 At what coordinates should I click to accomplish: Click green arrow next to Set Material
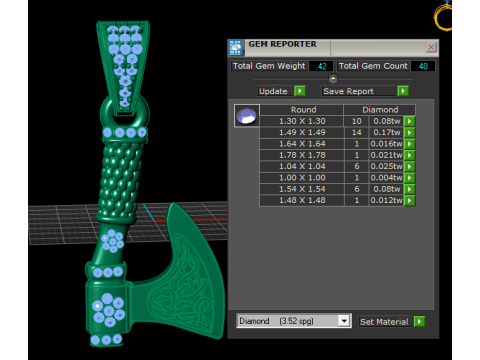(x=419, y=322)
